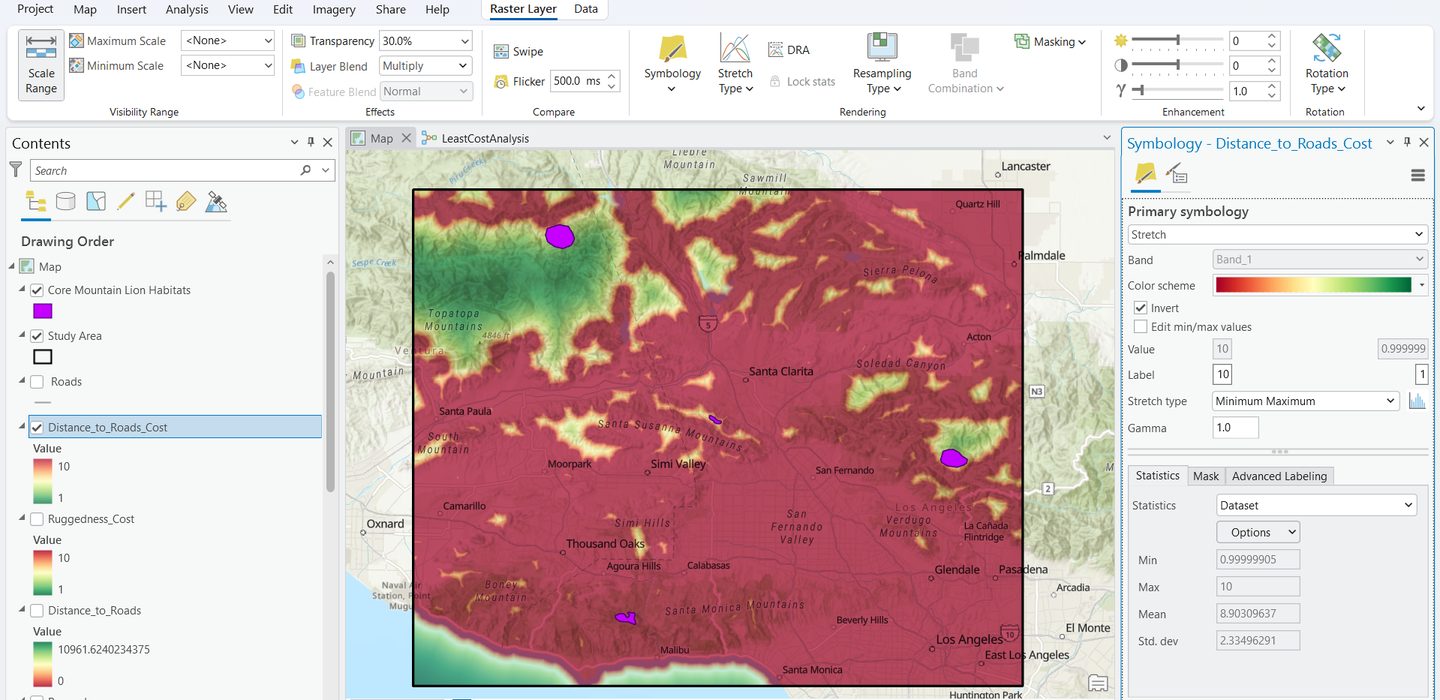Open the Analysis menu tab

pyautogui.click(x=187, y=10)
